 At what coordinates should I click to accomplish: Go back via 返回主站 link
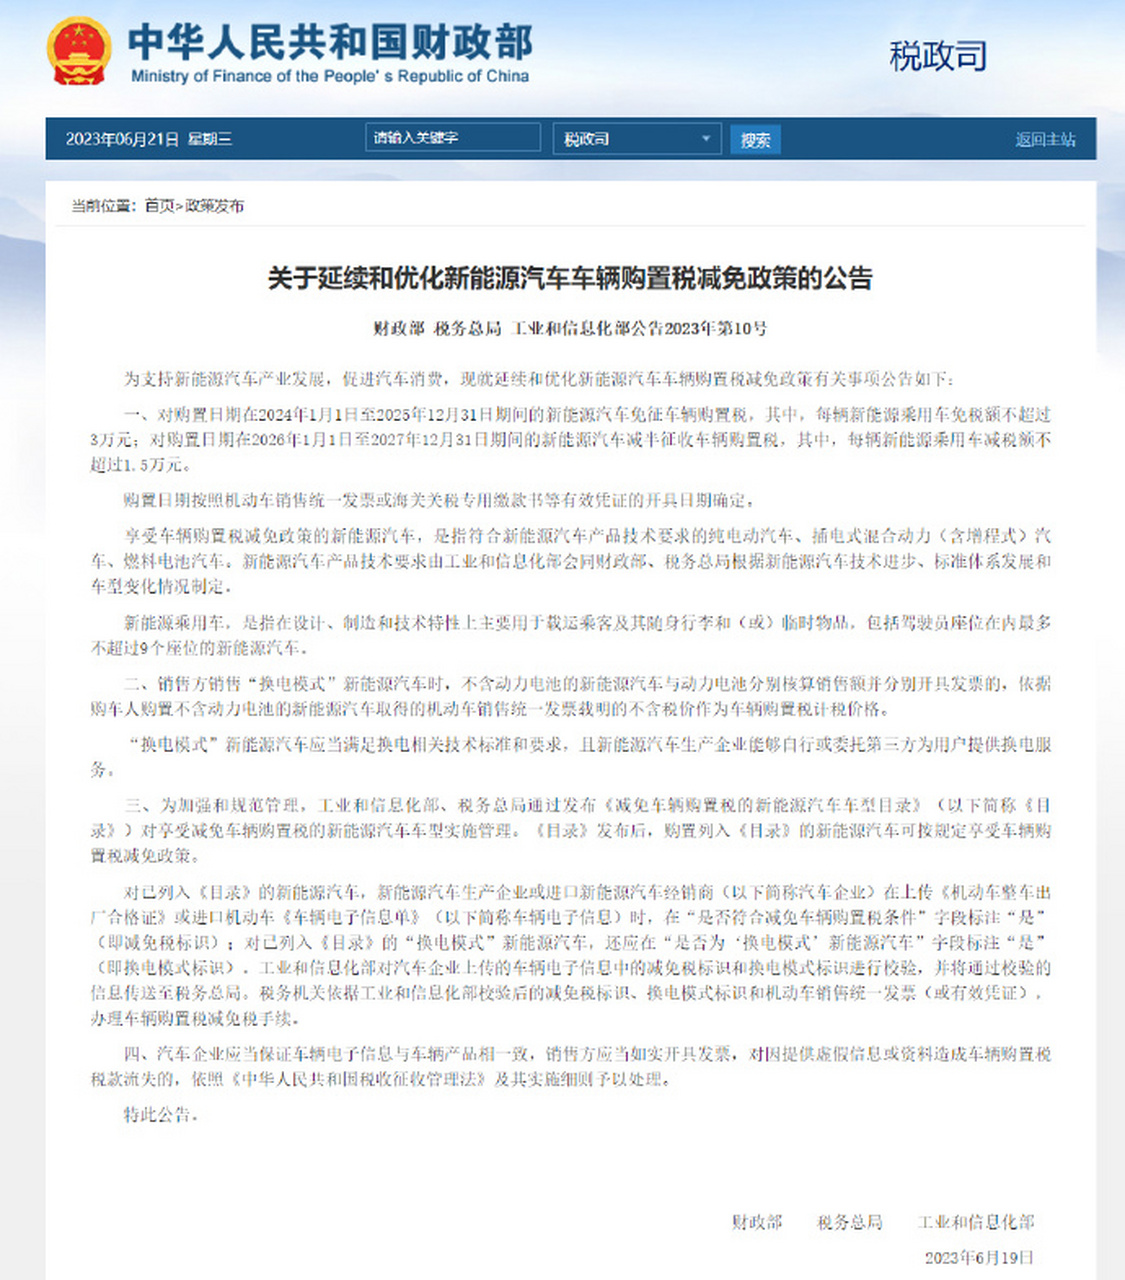tap(1045, 139)
